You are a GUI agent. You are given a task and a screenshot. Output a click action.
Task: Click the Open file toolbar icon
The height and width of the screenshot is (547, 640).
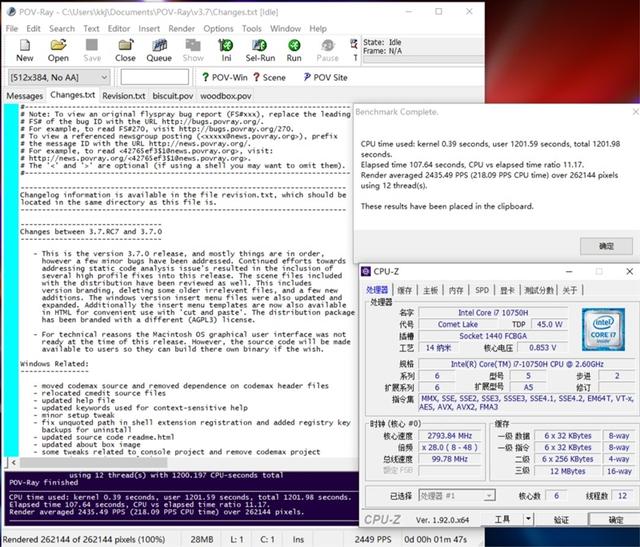pos(58,50)
